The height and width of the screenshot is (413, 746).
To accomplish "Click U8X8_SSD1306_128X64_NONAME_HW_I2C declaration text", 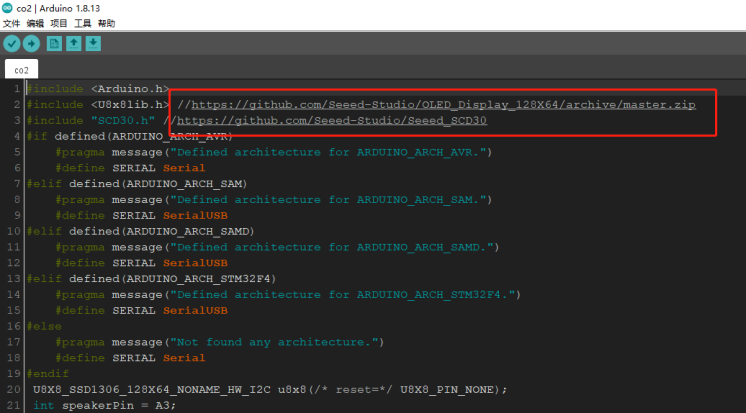I will (152, 390).
